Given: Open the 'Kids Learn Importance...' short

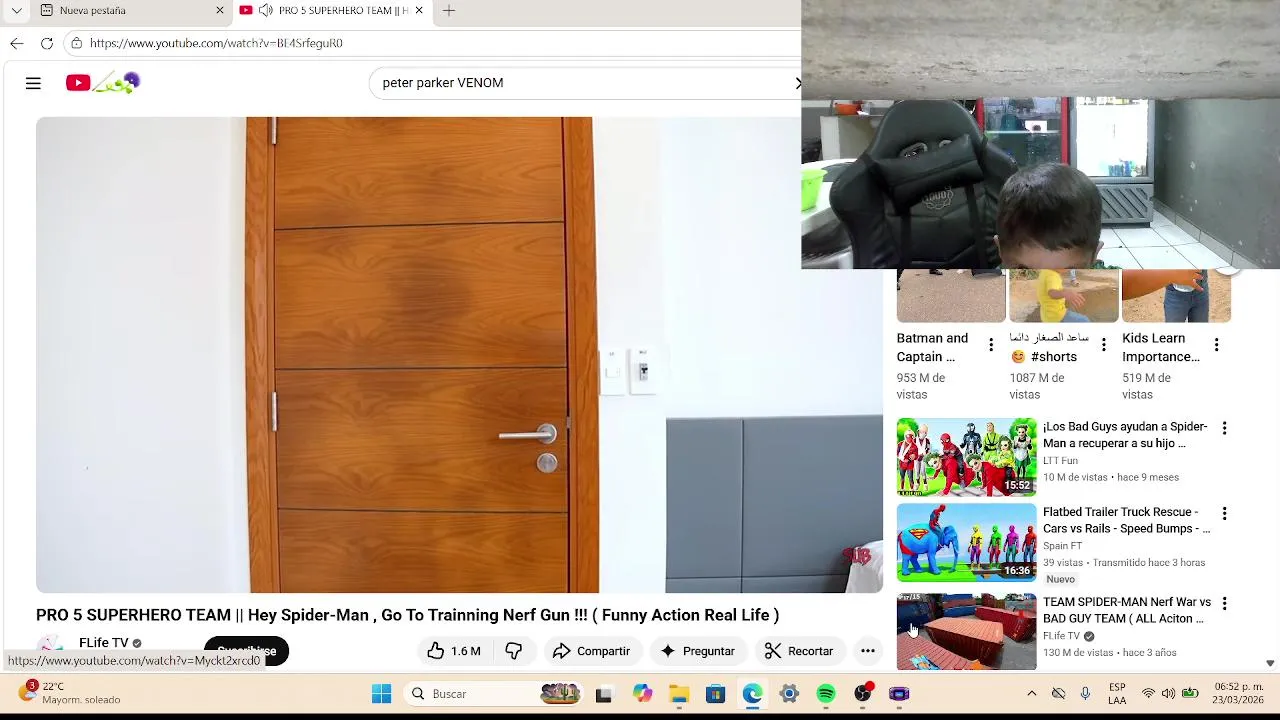Looking at the screenshot, I should pyautogui.click(x=1161, y=347).
